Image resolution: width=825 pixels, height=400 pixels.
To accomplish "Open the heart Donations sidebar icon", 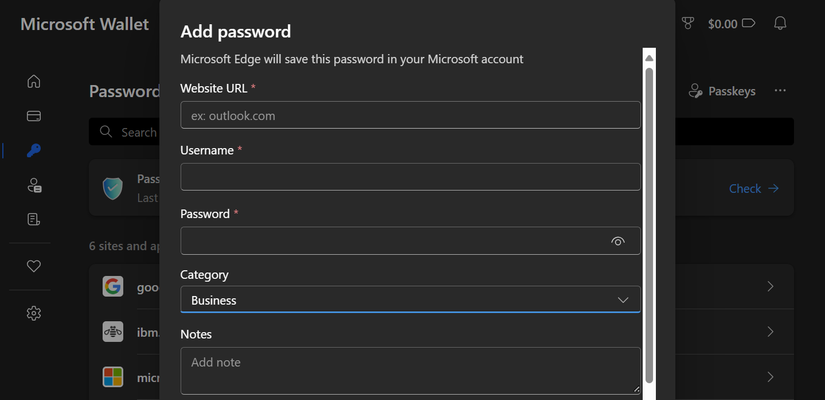I will point(33,266).
